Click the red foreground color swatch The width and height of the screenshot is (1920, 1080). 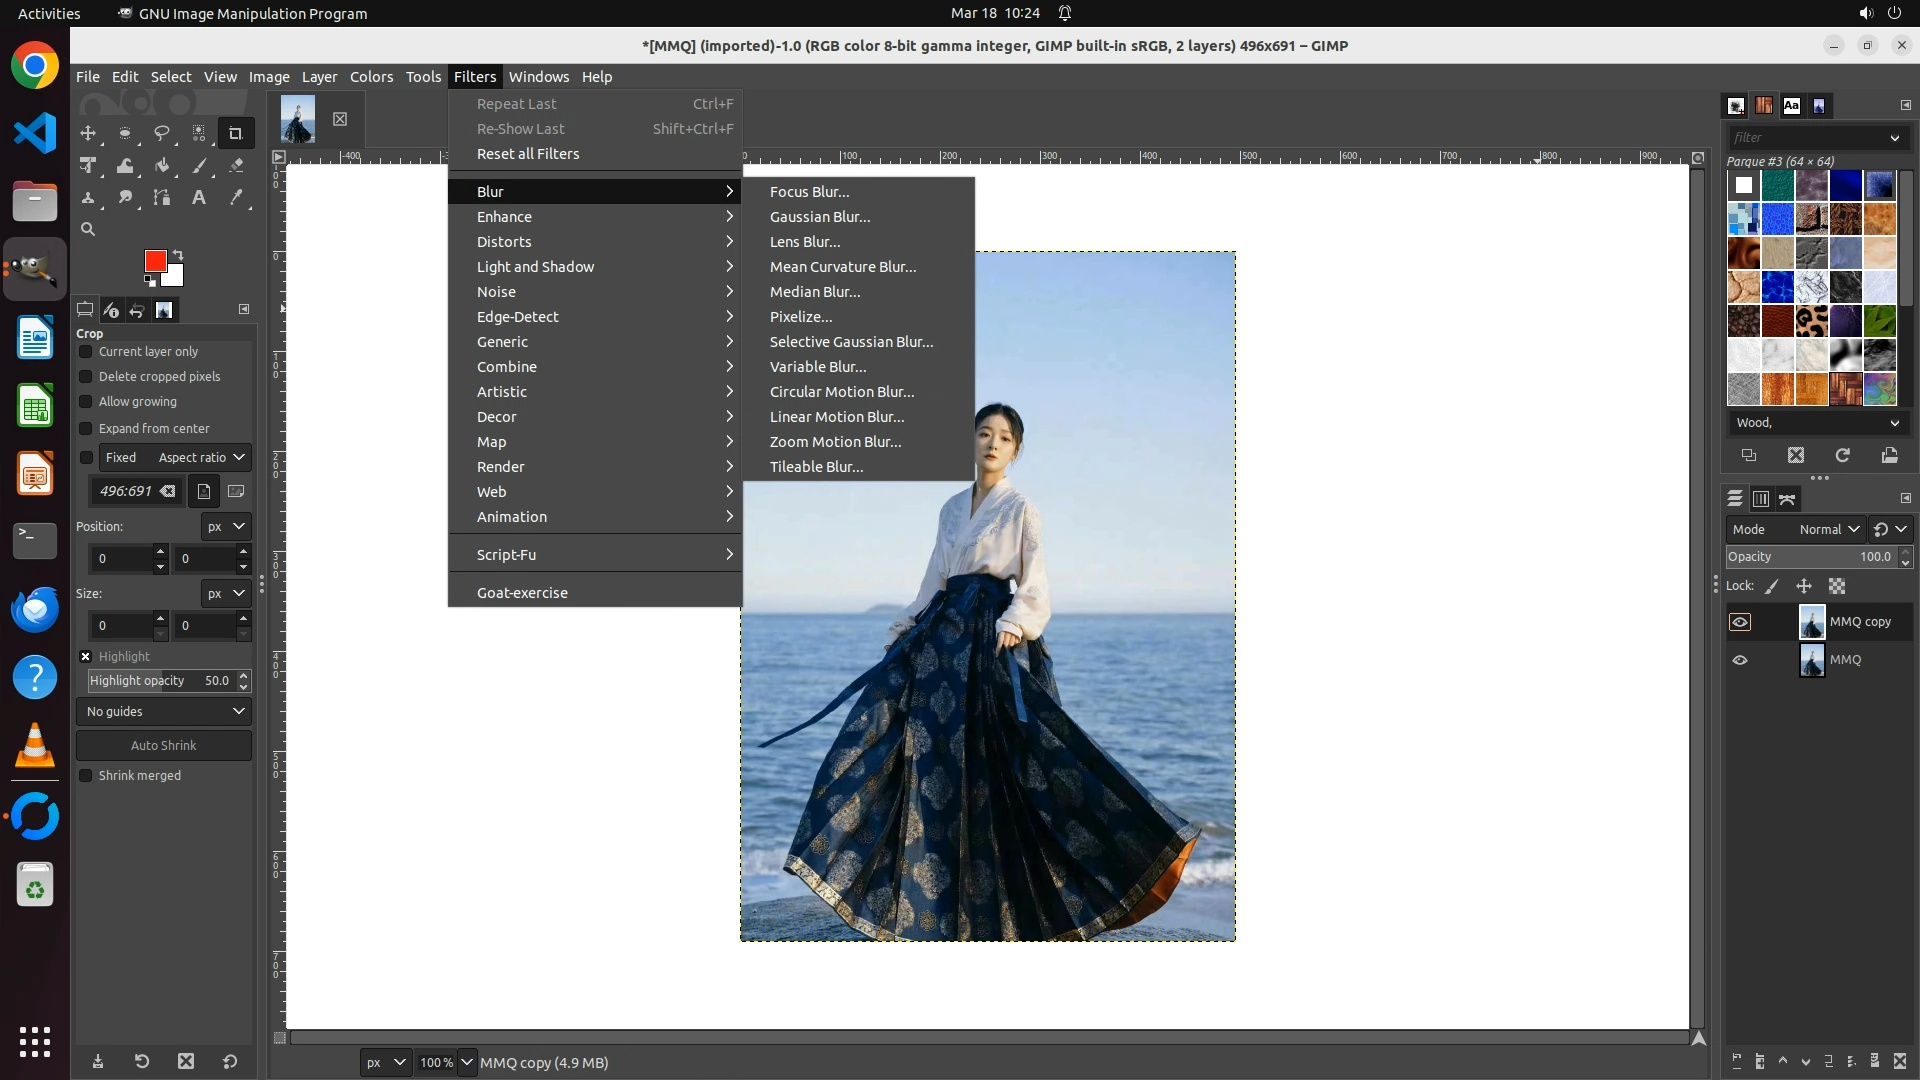(154, 261)
